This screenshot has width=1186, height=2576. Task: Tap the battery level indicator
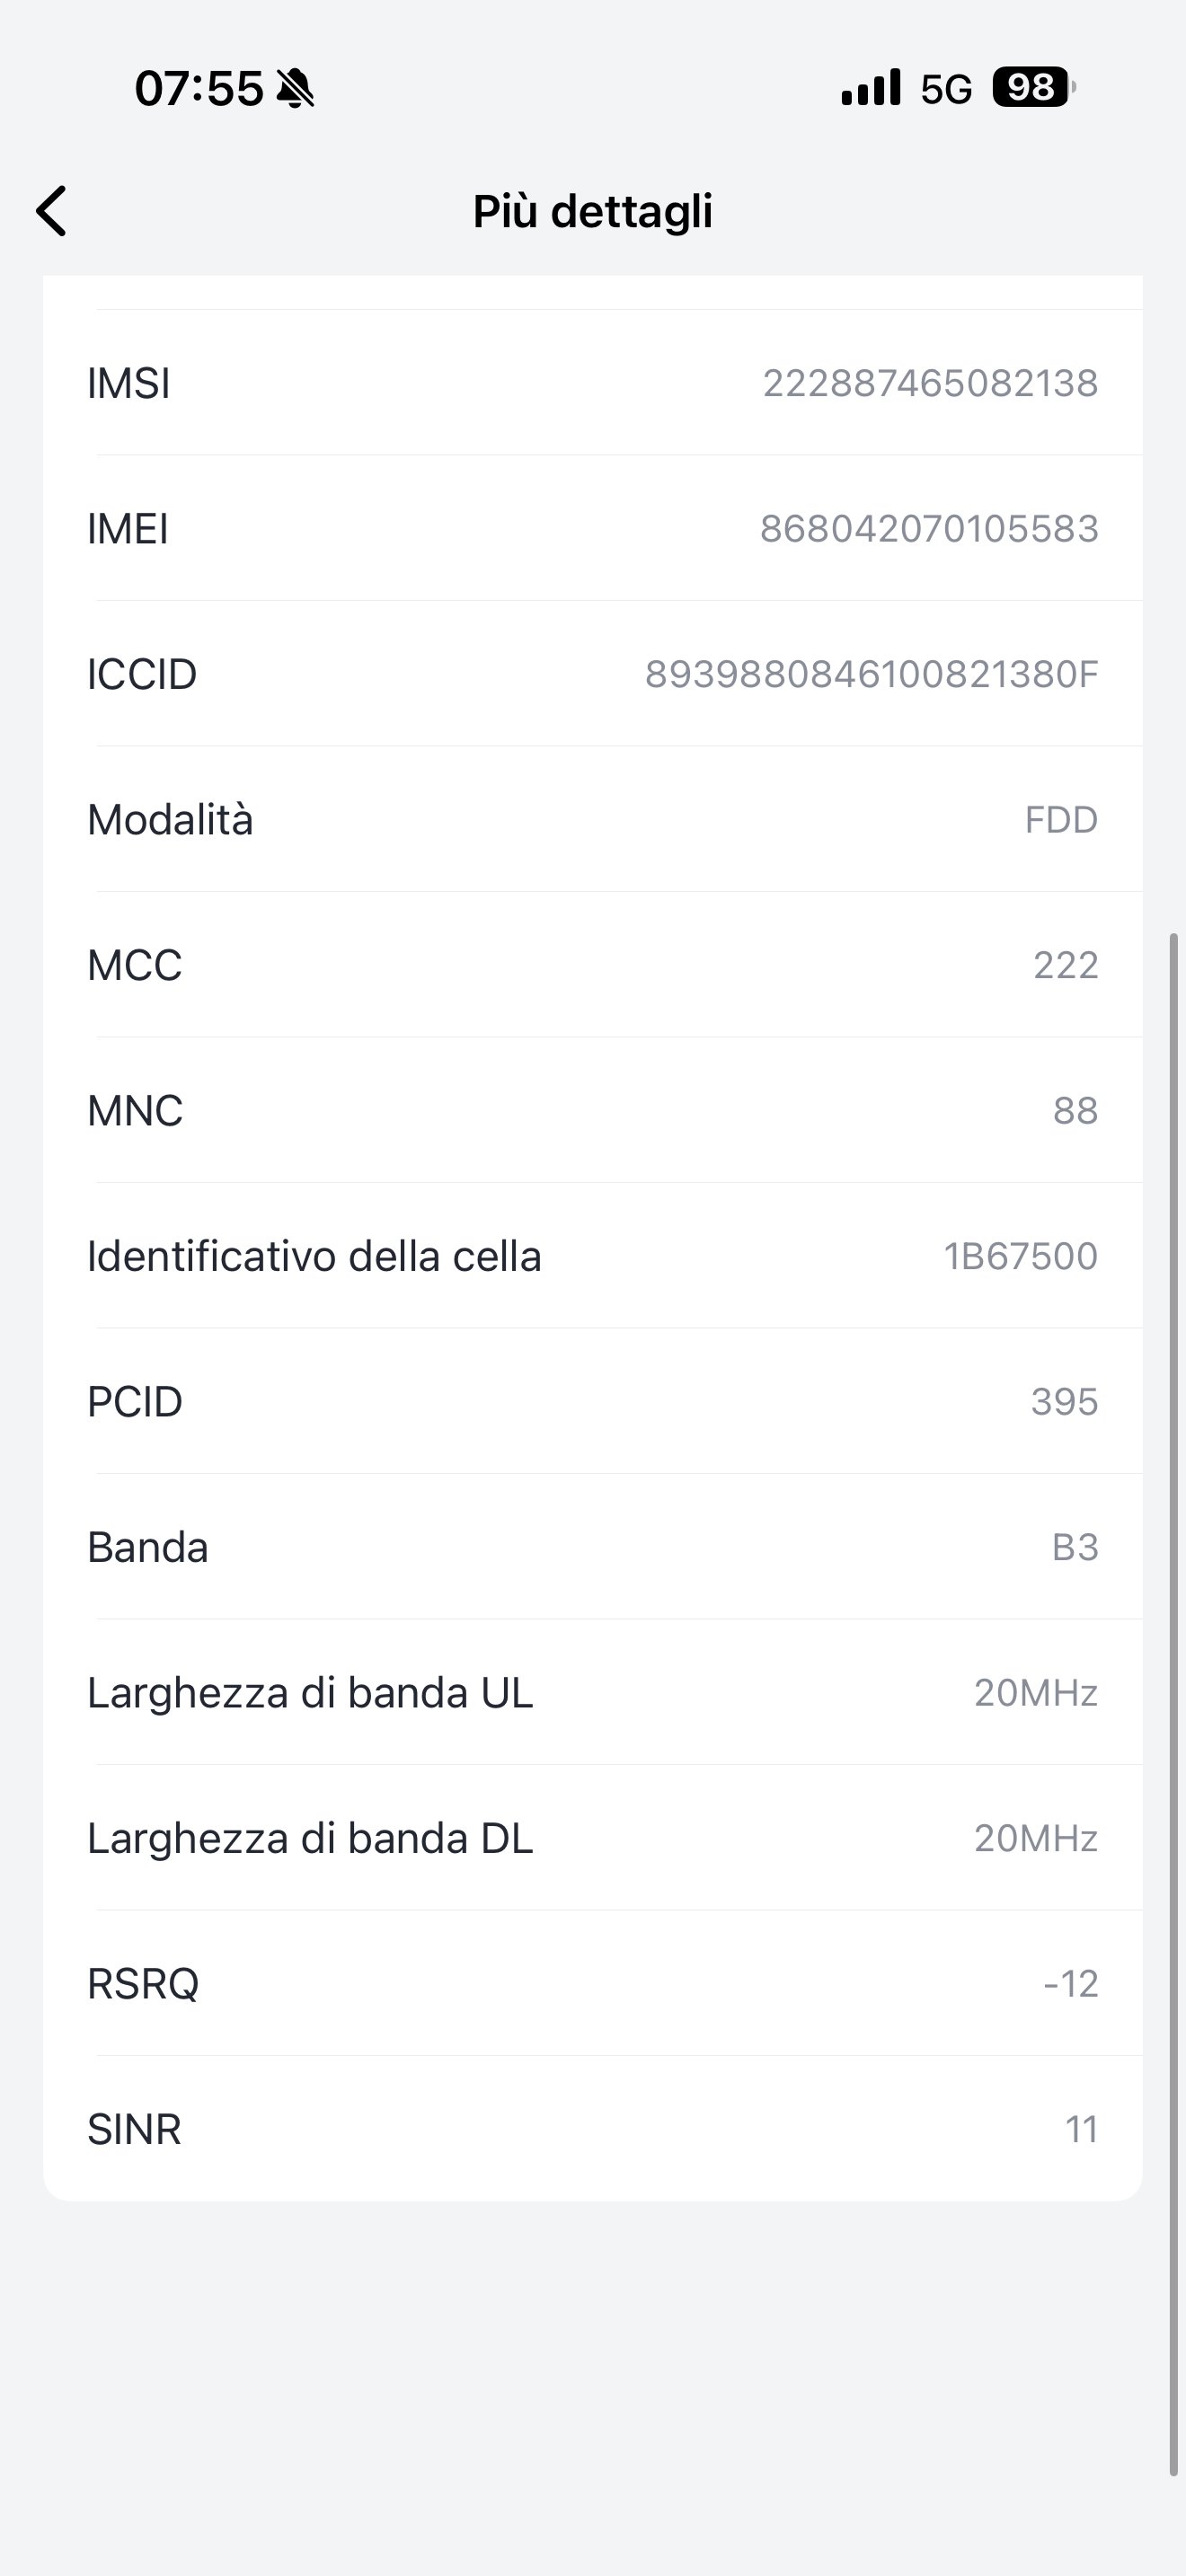pos(1031,88)
